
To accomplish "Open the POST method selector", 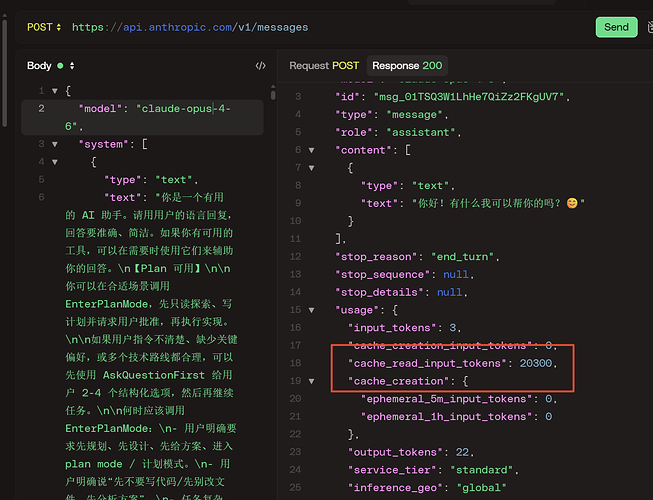I will point(44,27).
